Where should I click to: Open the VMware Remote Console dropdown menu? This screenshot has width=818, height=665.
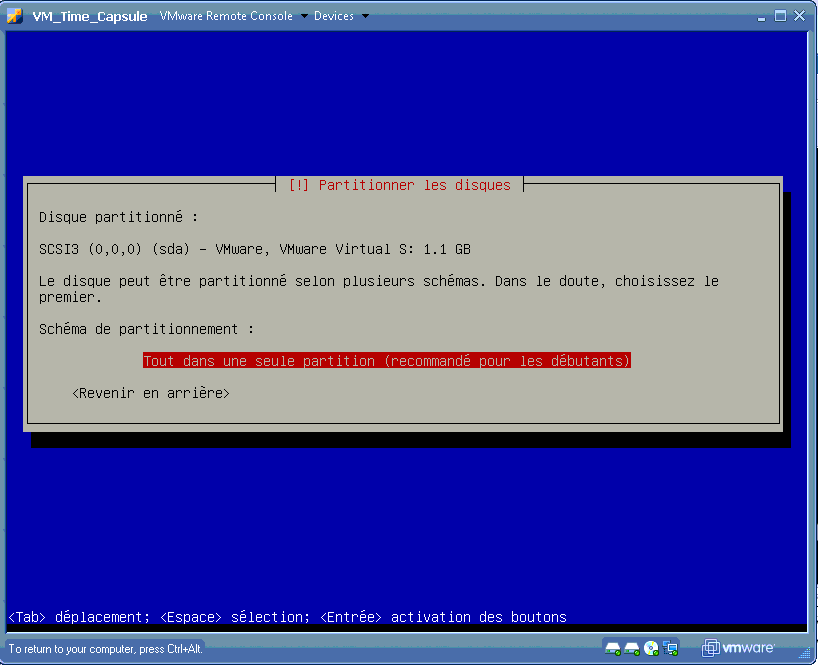(x=233, y=16)
